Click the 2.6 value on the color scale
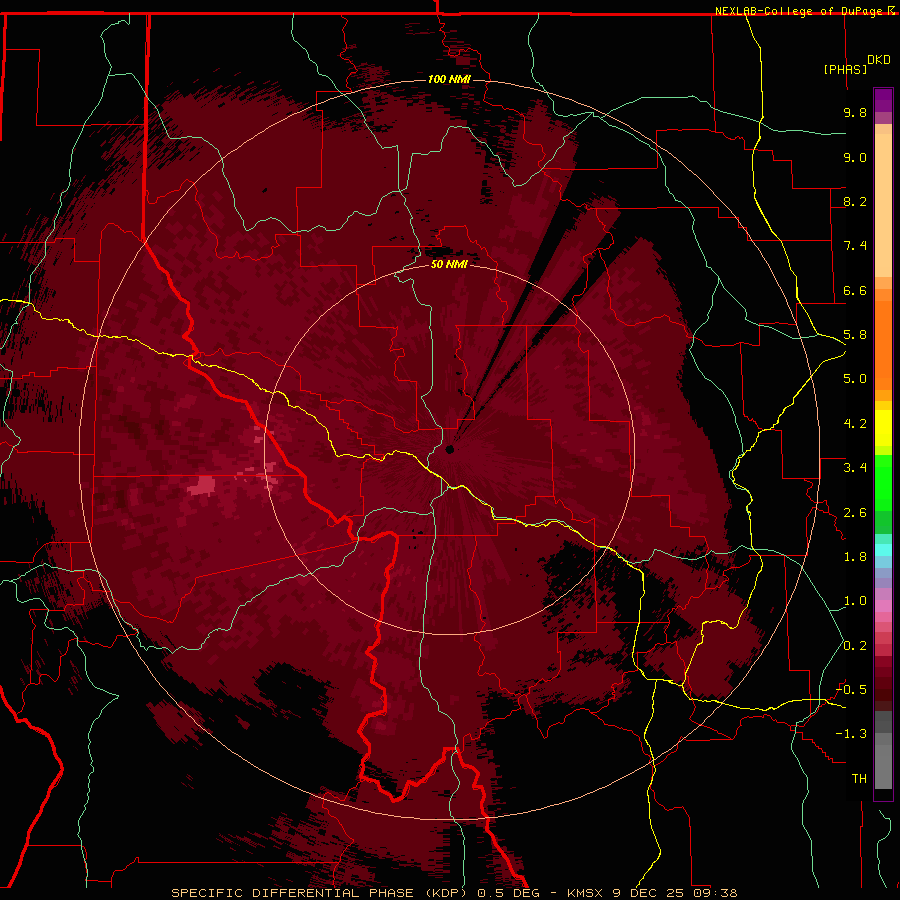The height and width of the screenshot is (900, 900). pos(855,513)
